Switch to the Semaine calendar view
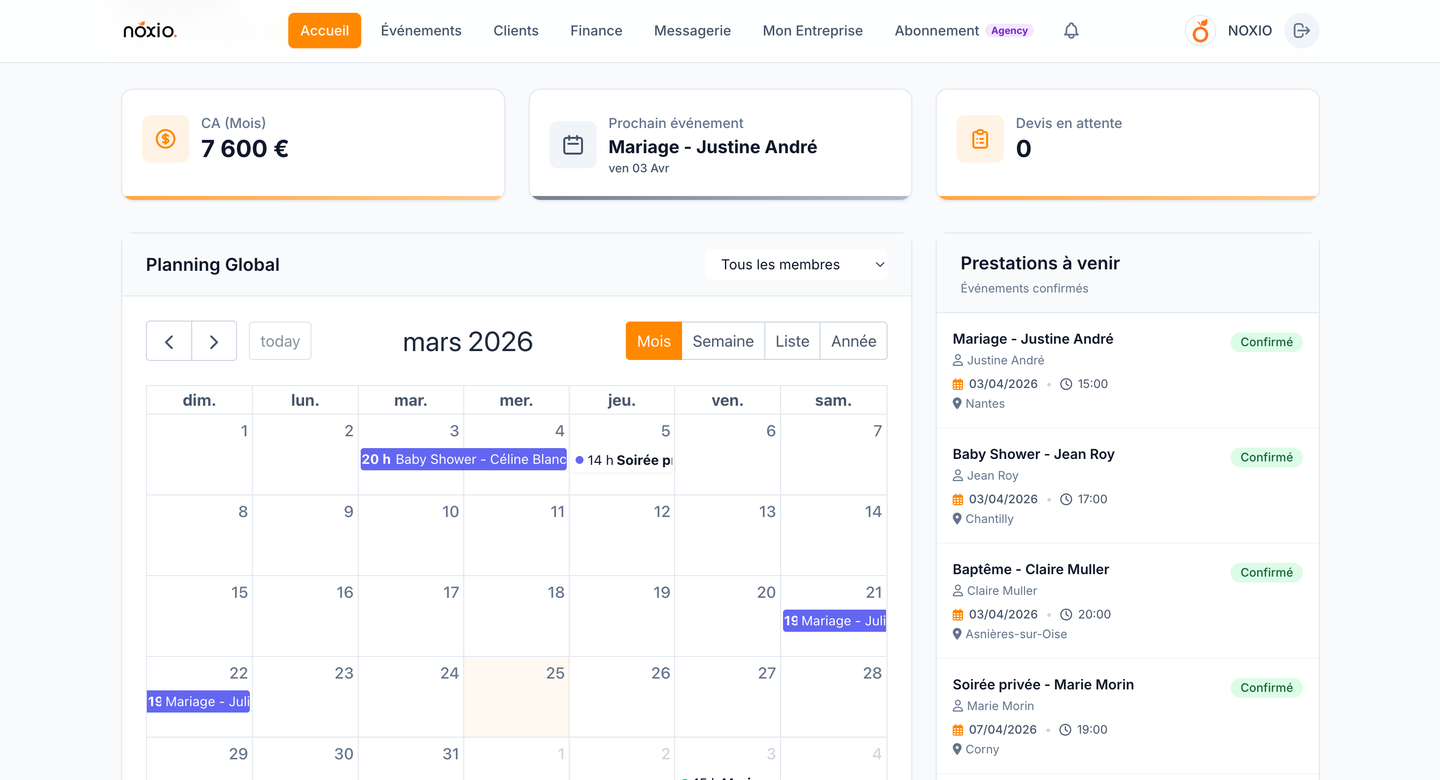Screen dimensions: 1440x780 (722, 341)
